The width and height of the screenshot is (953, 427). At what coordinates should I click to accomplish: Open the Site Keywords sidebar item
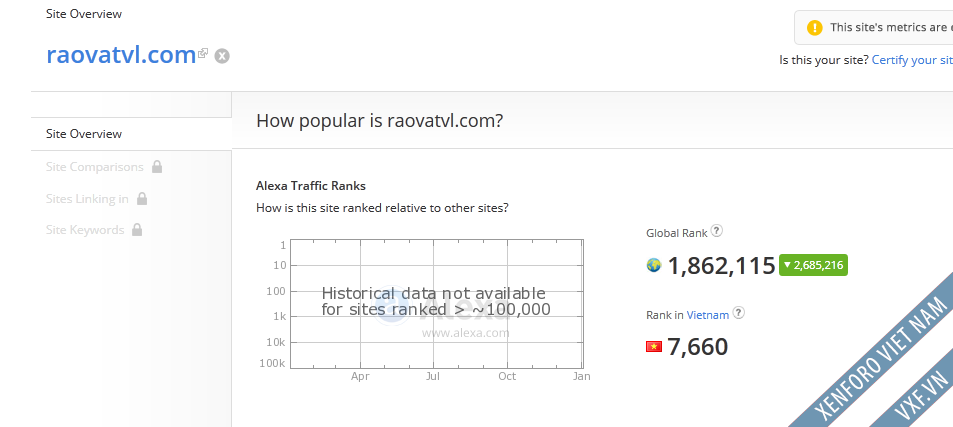click(x=85, y=230)
